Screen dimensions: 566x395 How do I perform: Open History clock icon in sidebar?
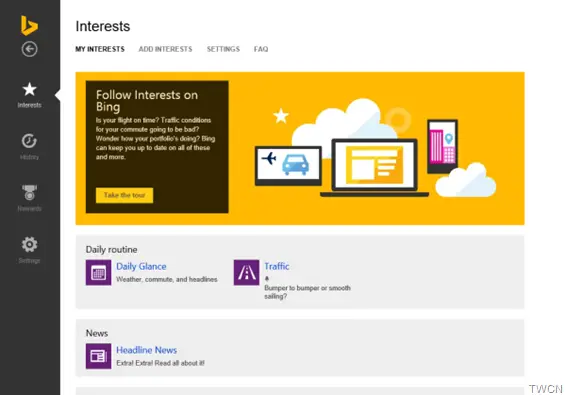click(x=29, y=141)
